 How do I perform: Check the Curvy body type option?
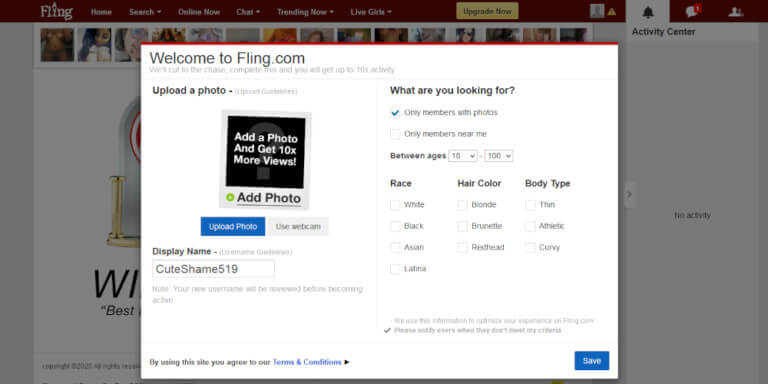(x=530, y=247)
